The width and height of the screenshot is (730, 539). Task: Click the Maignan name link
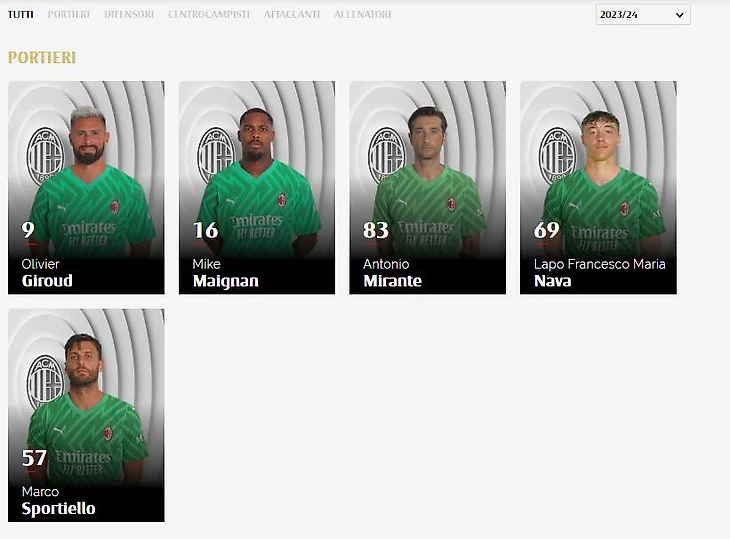point(225,281)
